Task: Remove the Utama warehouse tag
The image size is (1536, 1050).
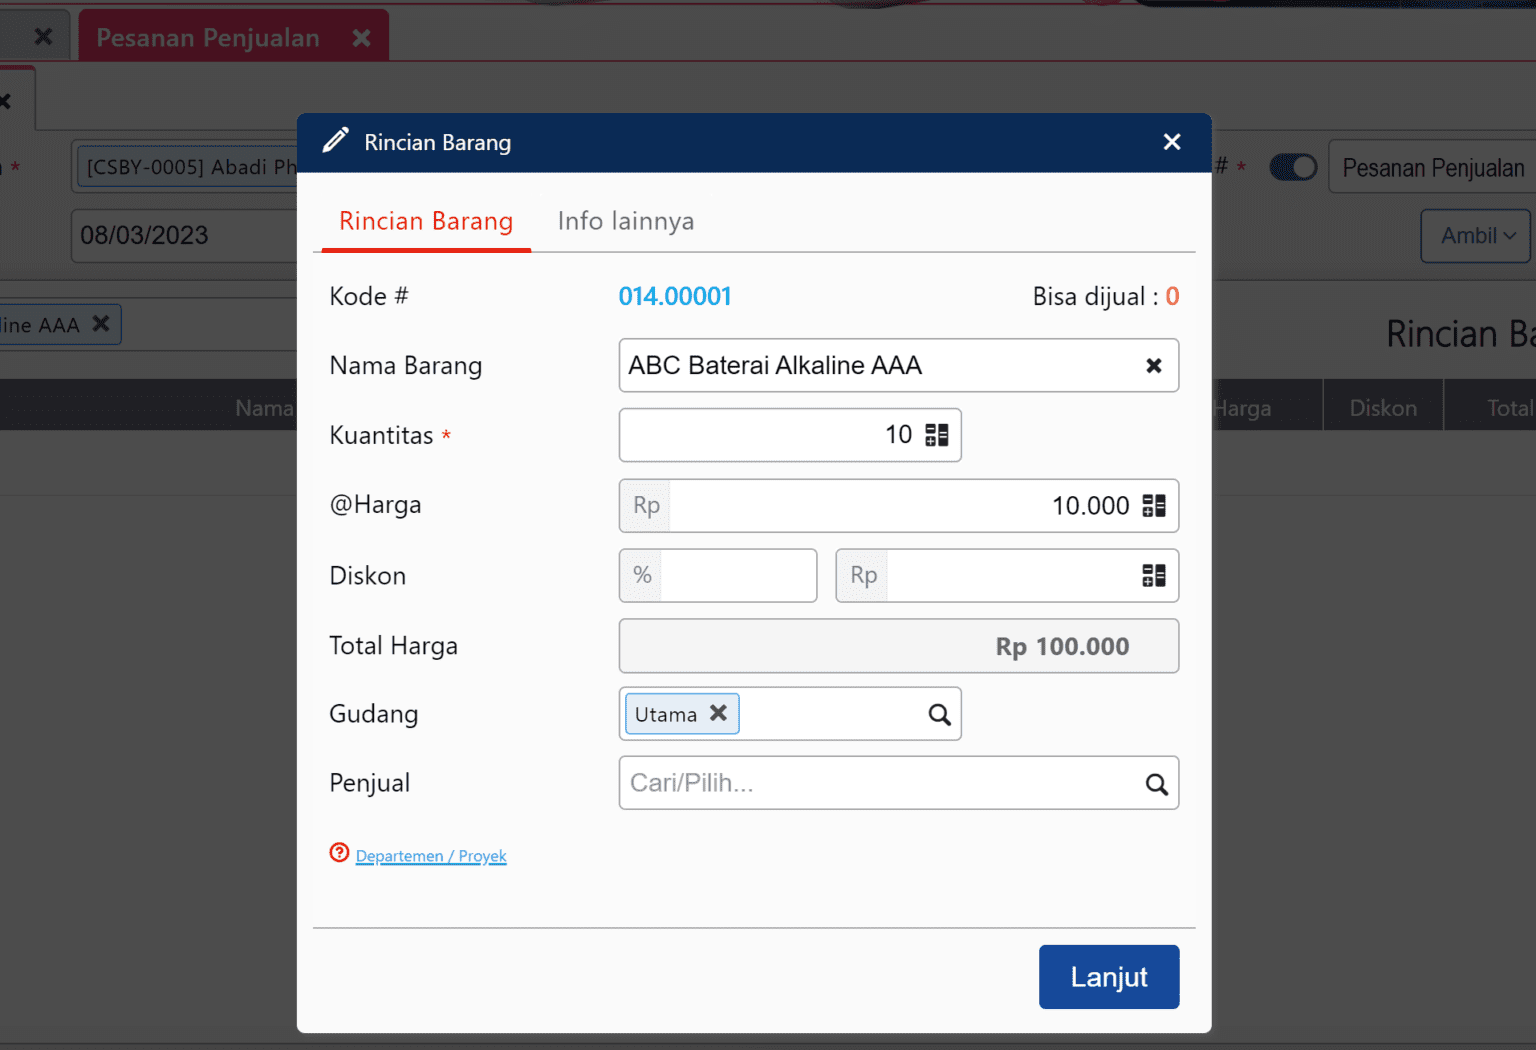Action: (x=718, y=713)
